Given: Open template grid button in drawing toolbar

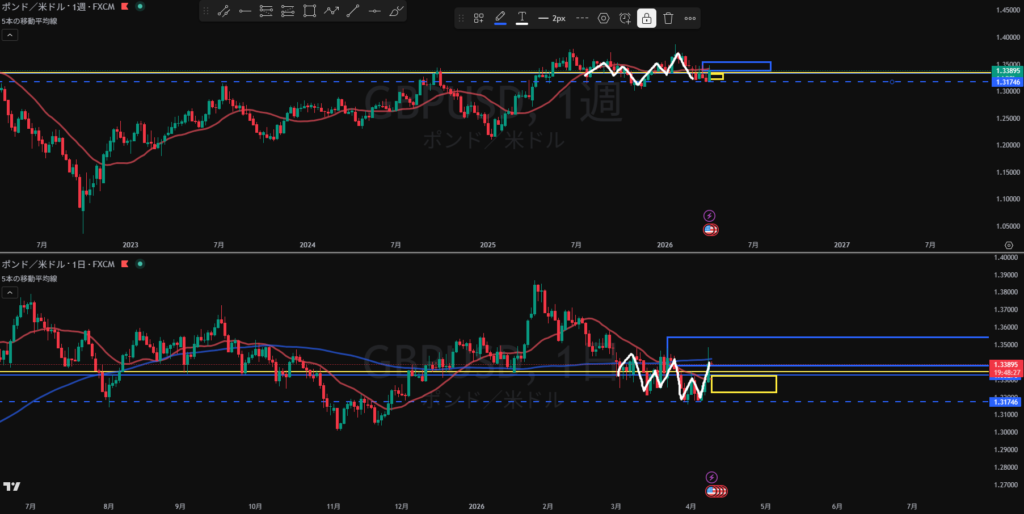Looking at the screenshot, I should point(479,18).
